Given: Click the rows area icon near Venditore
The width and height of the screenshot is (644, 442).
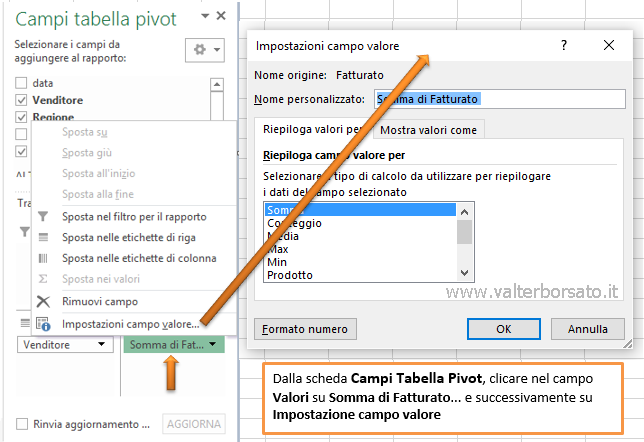Looking at the screenshot, I should (x=25, y=323).
